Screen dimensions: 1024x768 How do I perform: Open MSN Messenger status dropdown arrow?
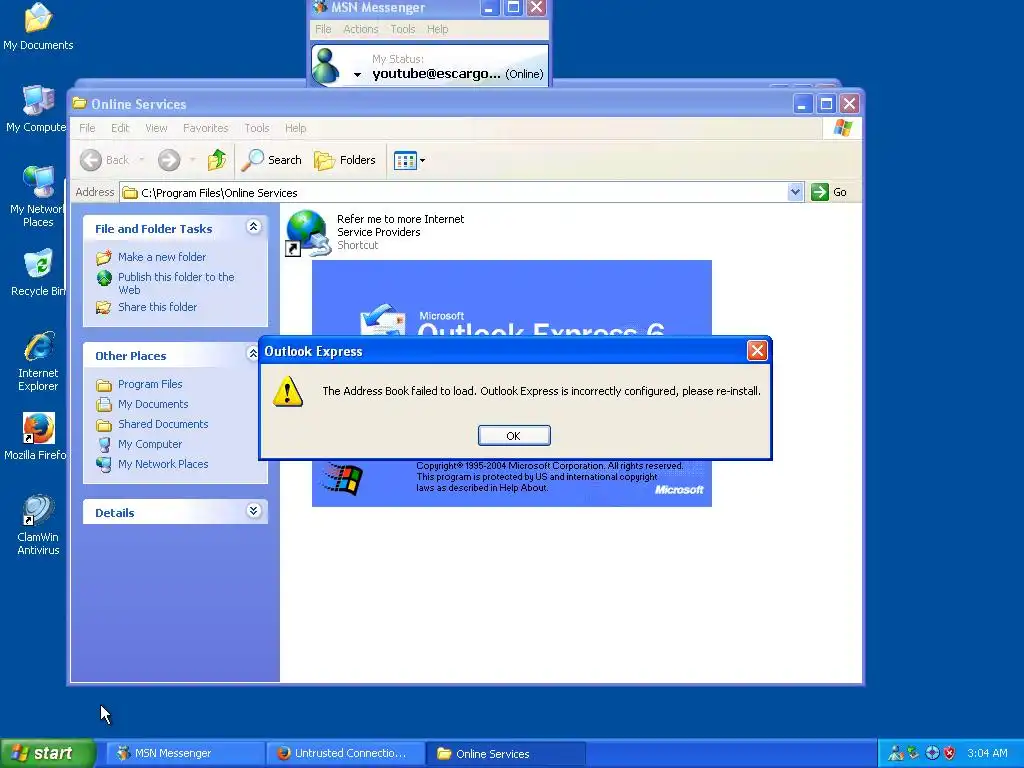pyautogui.click(x=357, y=74)
